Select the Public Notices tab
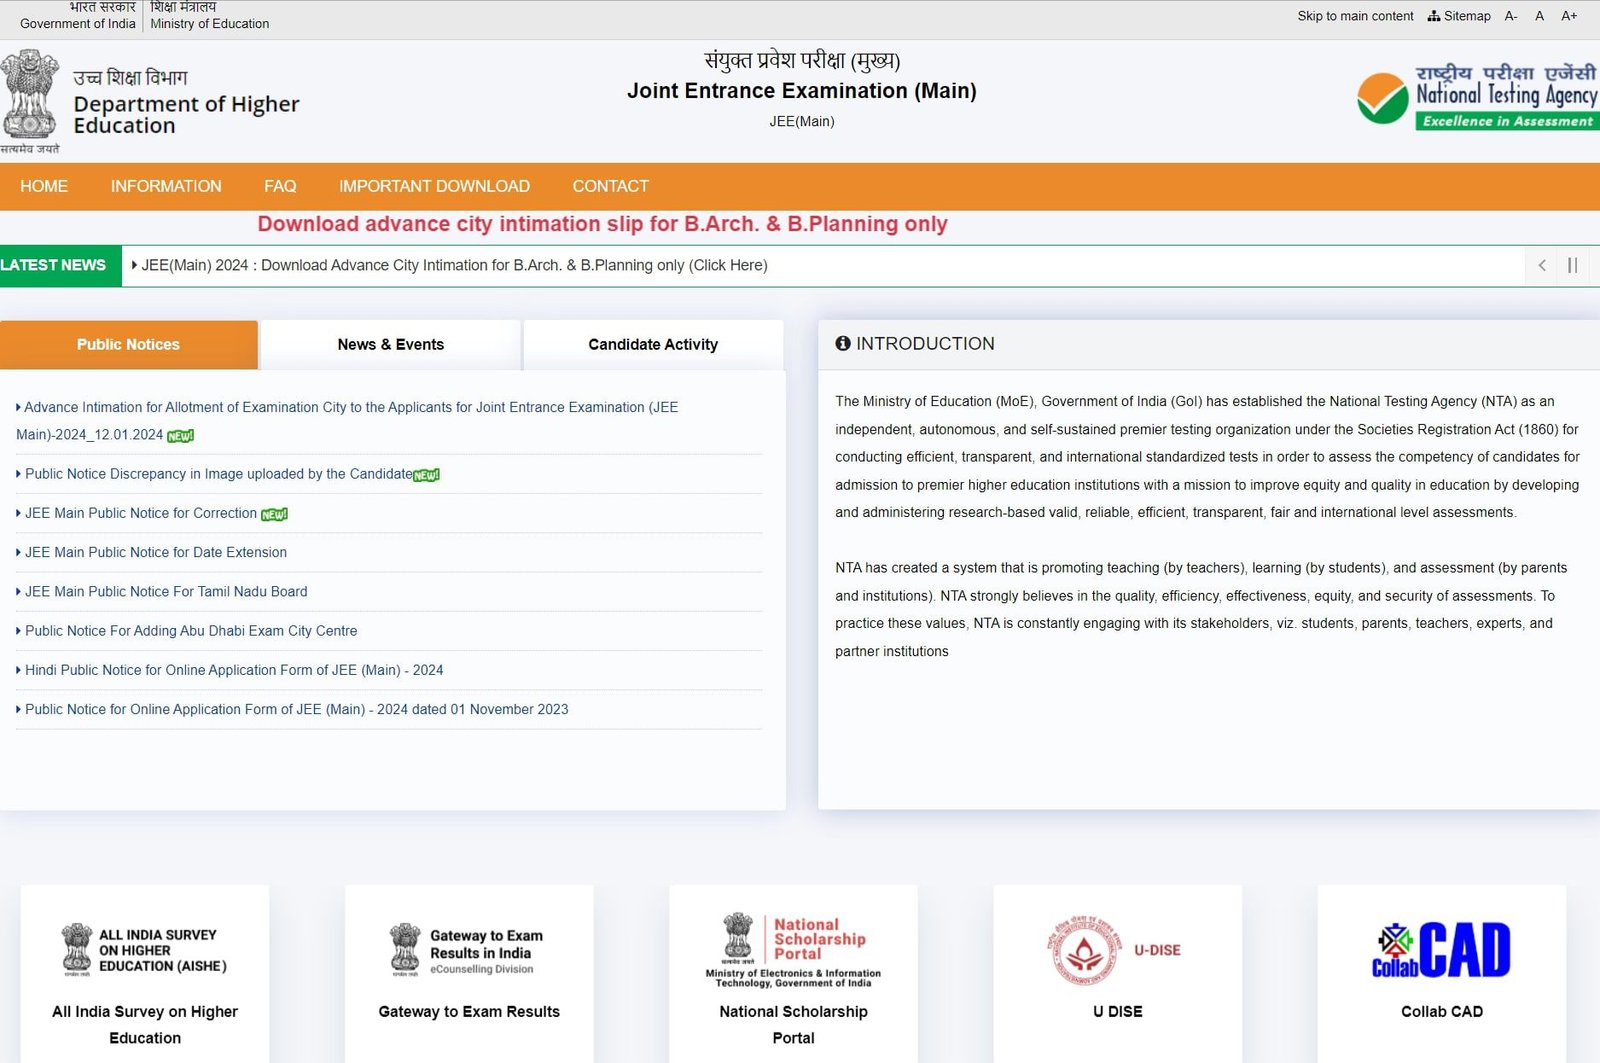The image size is (1600, 1063). (x=128, y=344)
